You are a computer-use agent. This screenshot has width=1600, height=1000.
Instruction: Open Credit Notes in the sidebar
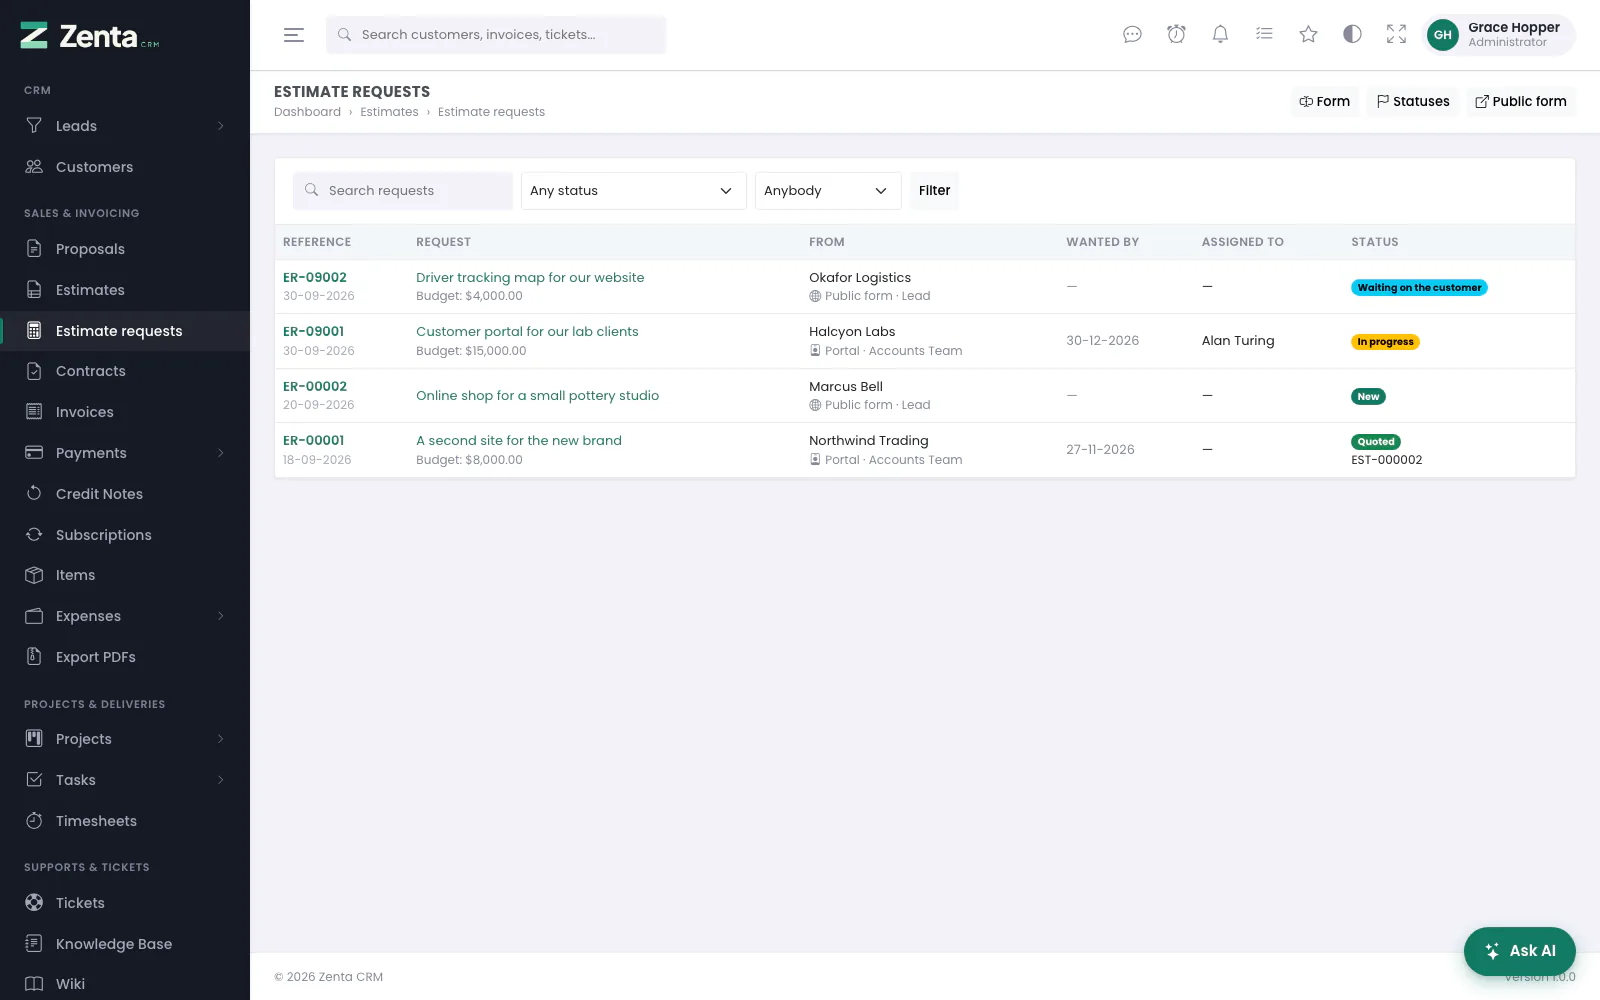[125, 494]
